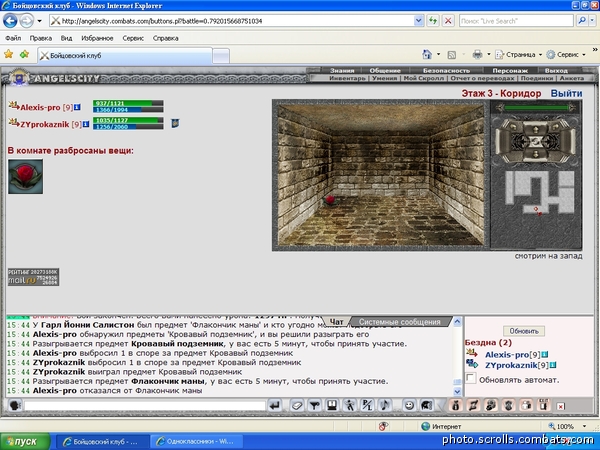The width and height of the screenshot is (600, 450).
Task: Open the Мой Скролл submenu link
Action: pos(424,78)
